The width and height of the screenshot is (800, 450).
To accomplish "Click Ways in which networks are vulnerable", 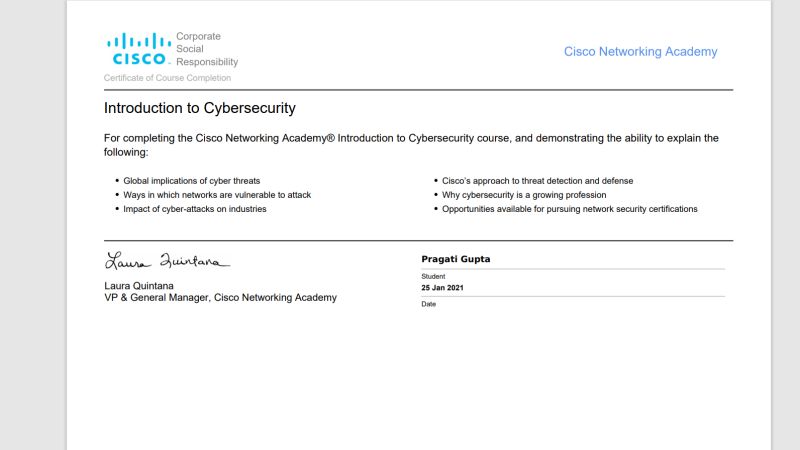I will [x=217, y=195].
